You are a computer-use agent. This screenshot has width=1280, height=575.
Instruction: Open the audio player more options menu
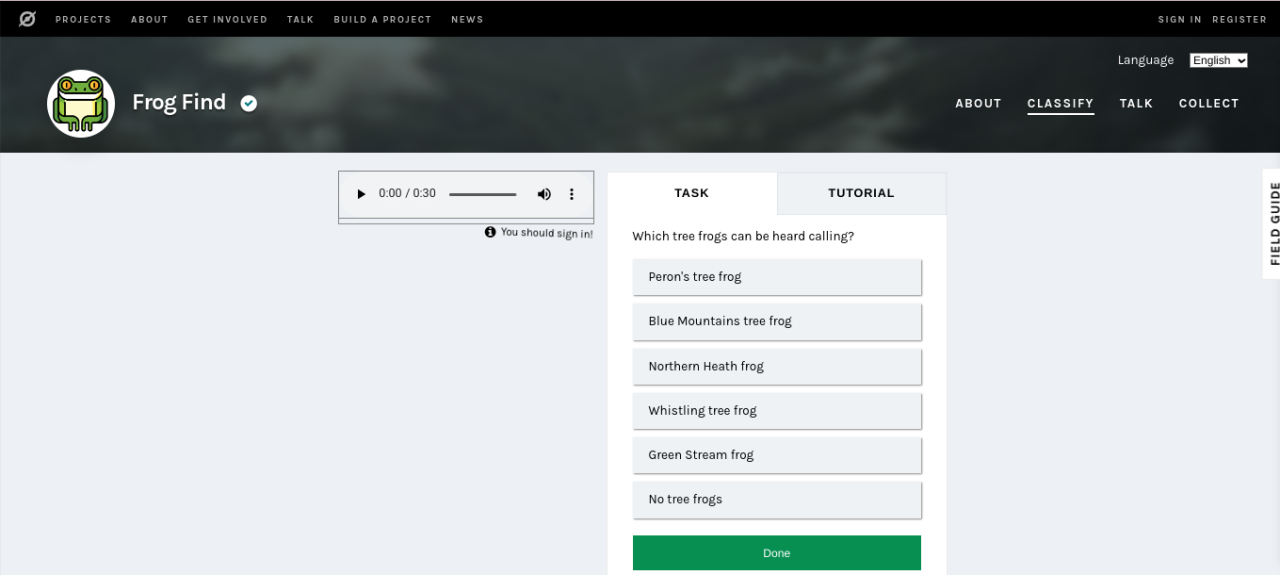572,194
